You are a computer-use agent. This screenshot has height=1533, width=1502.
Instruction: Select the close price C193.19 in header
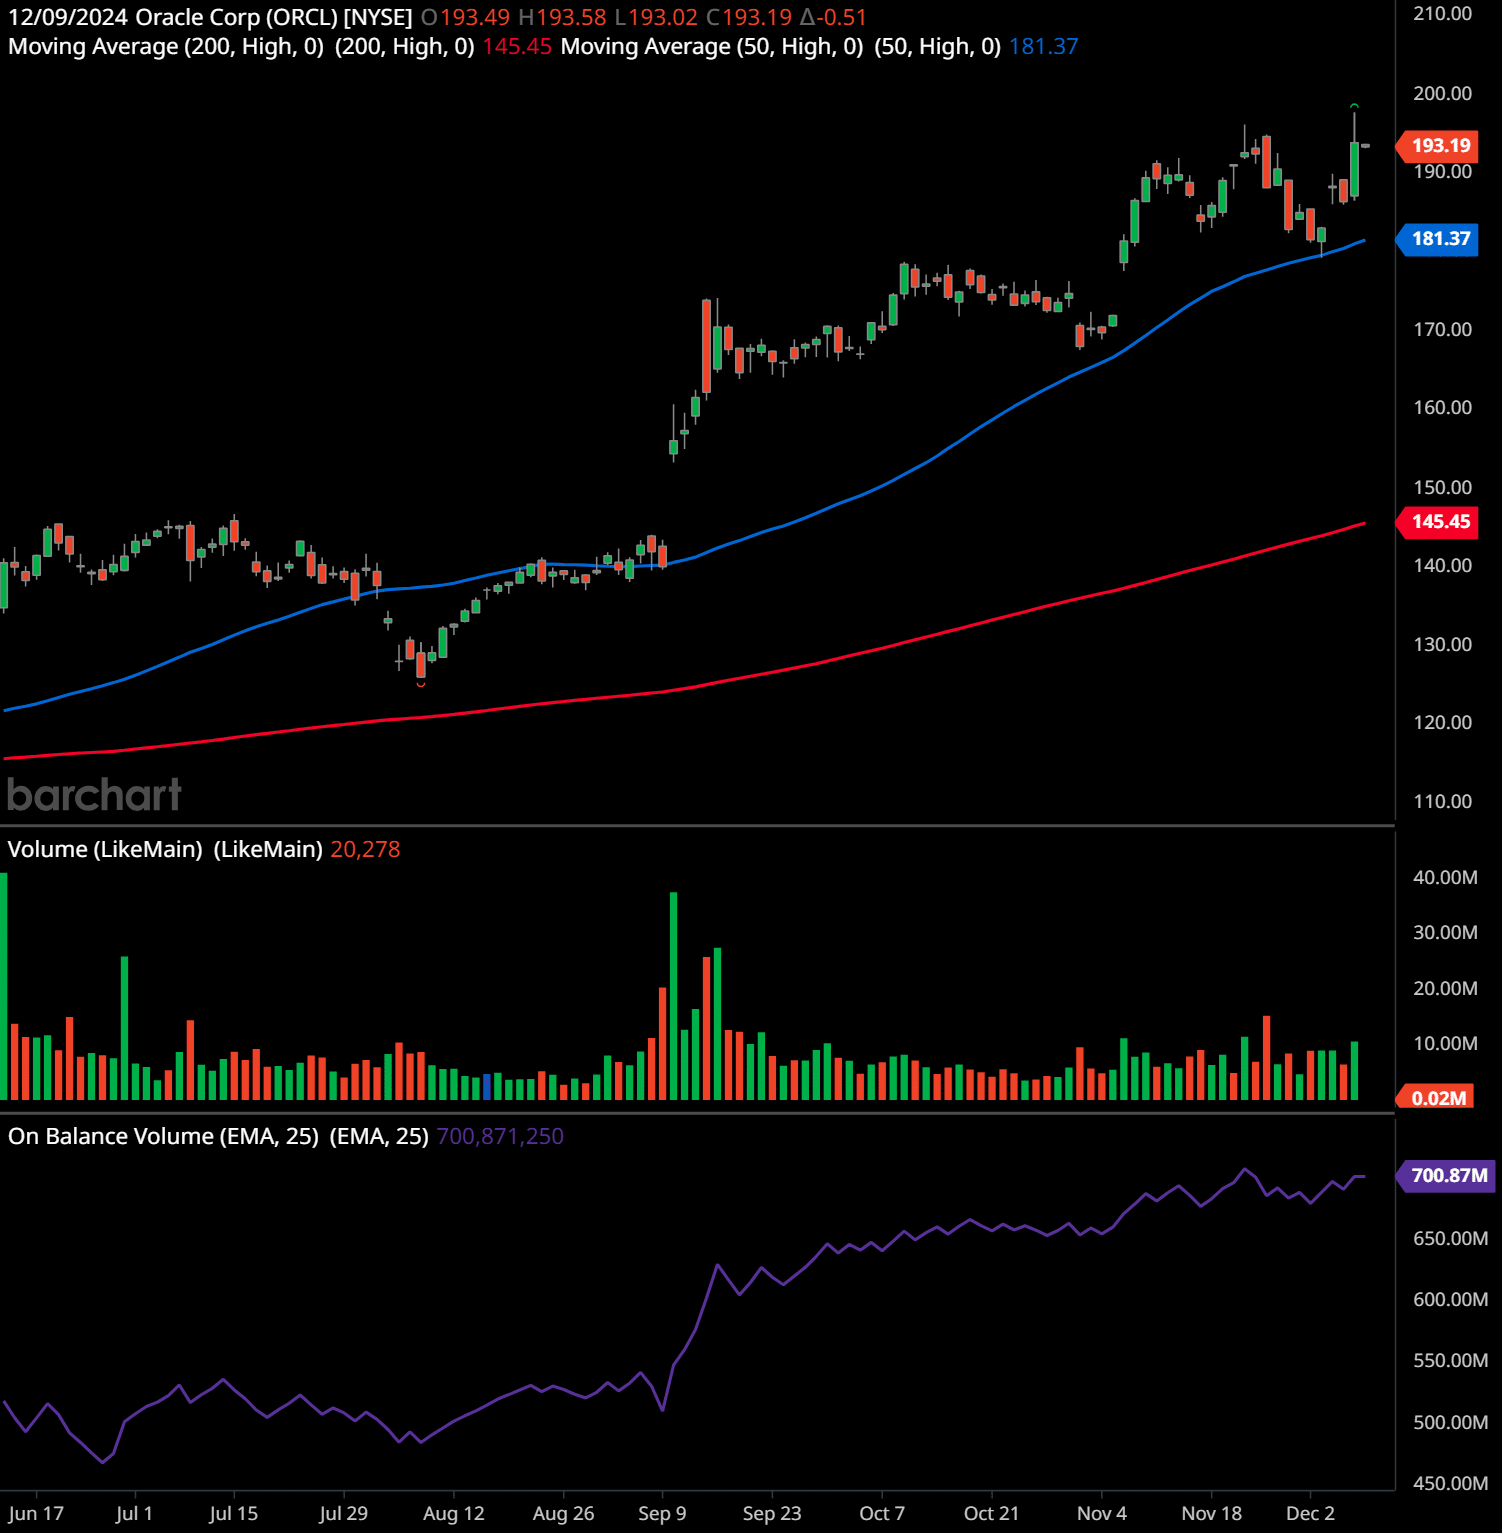click(749, 17)
